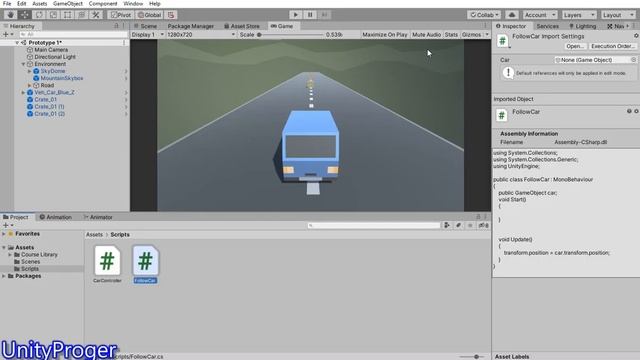Expand the Packages folder
This screenshot has height=360, width=640.
click(x=4, y=276)
